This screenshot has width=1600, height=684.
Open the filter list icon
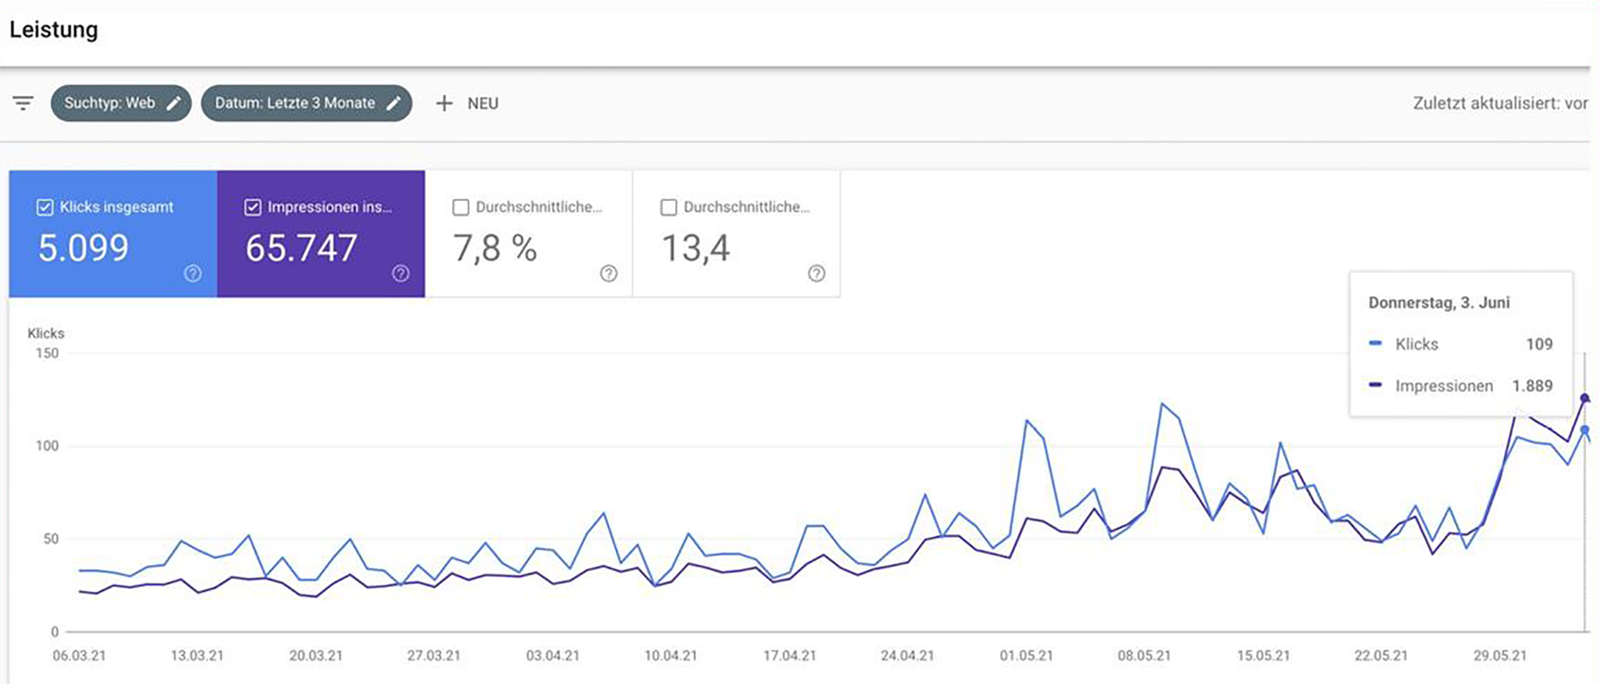coord(23,103)
